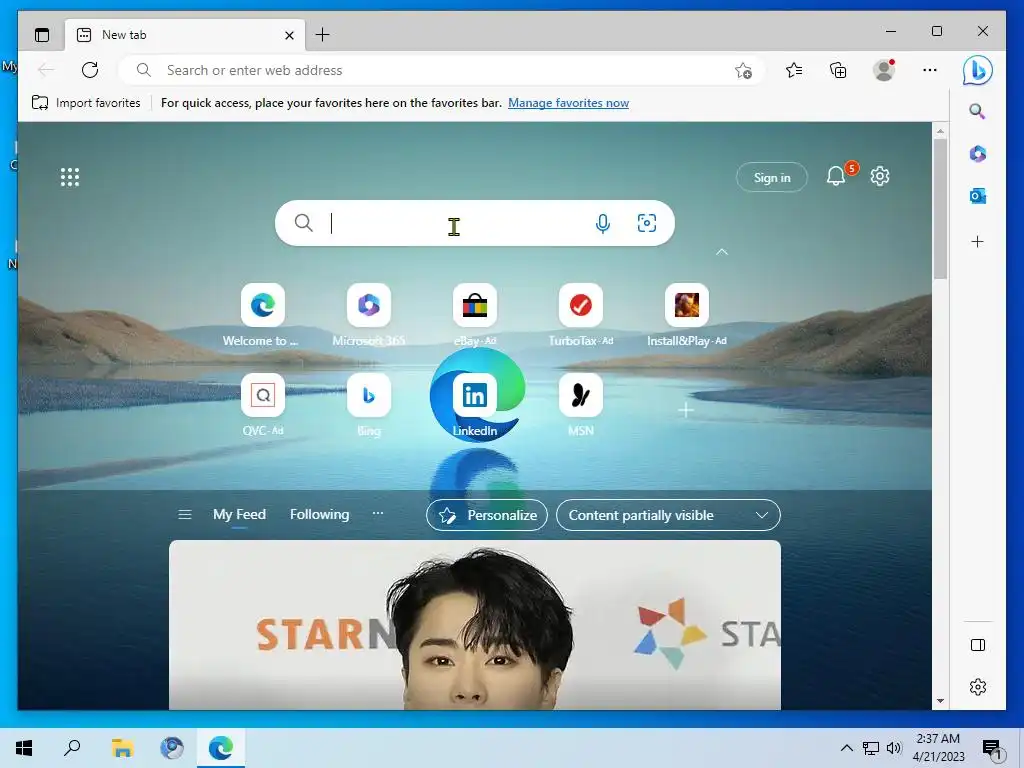Add this page to favorites star icon

(x=743, y=71)
